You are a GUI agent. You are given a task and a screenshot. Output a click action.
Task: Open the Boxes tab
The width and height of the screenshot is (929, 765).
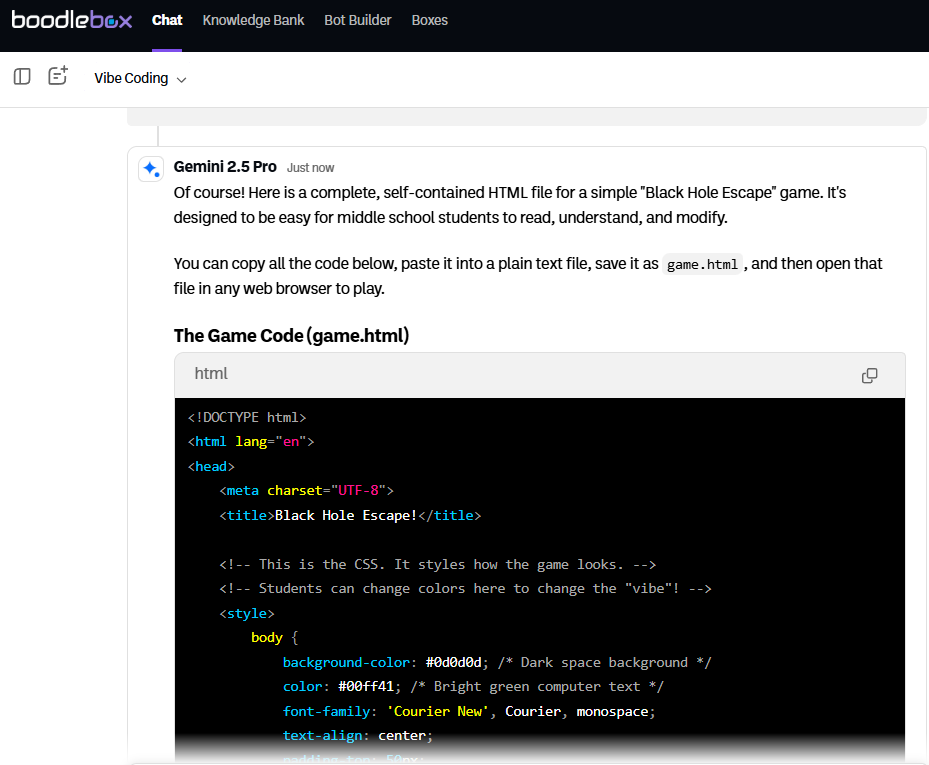click(430, 20)
